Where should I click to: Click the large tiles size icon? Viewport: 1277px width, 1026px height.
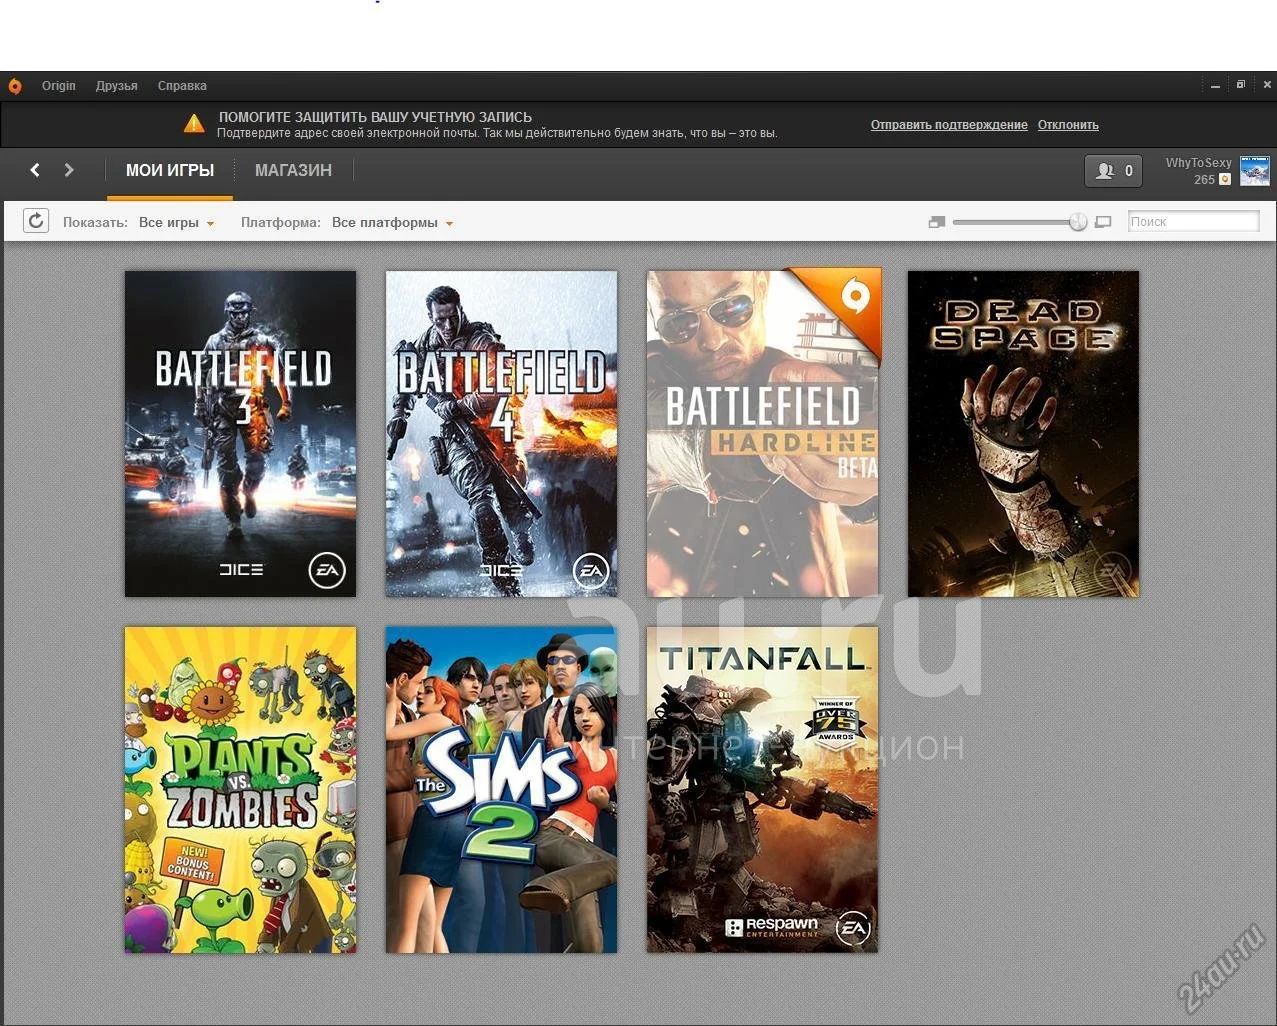(x=1103, y=222)
